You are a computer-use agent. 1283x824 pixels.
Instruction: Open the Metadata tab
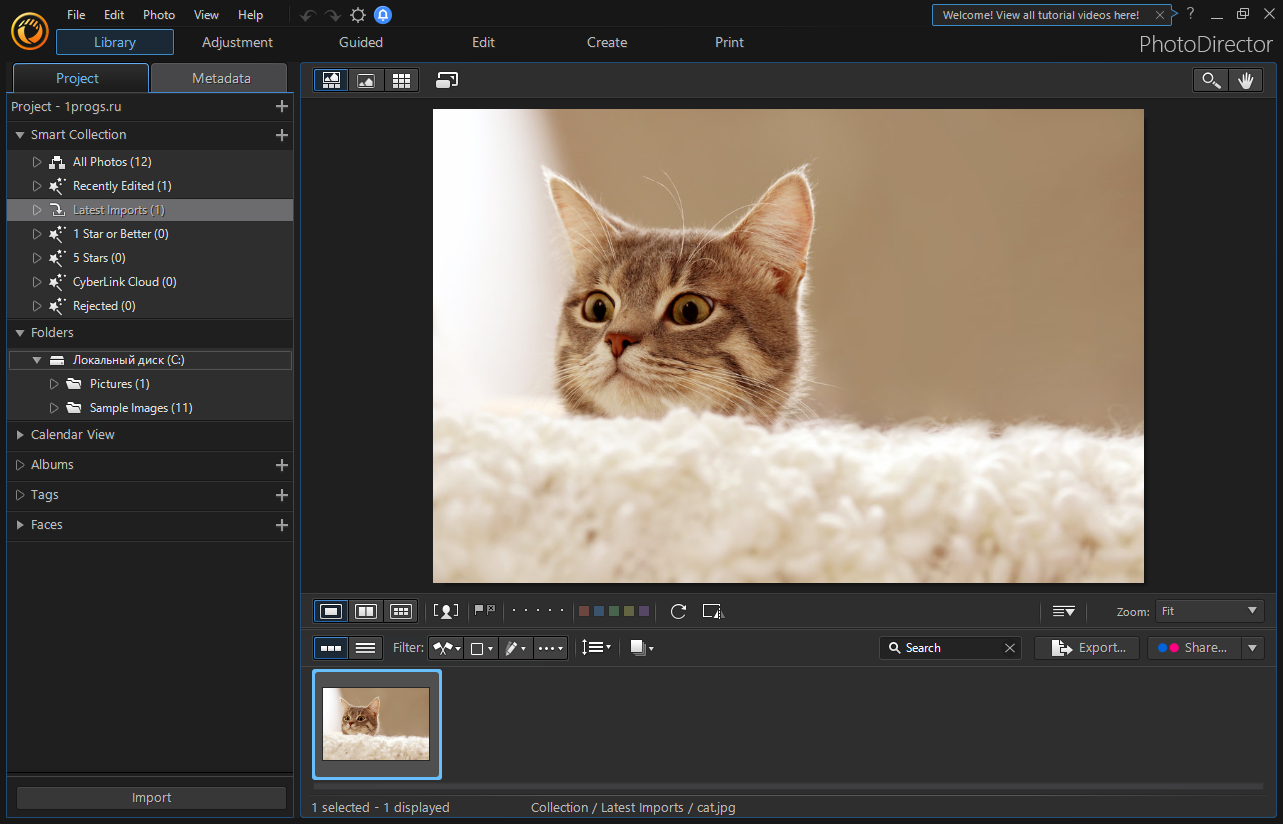(x=221, y=78)
